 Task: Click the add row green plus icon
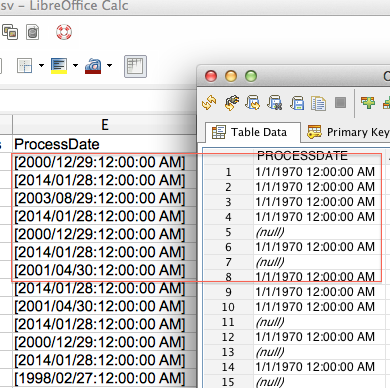click(368, 102)
